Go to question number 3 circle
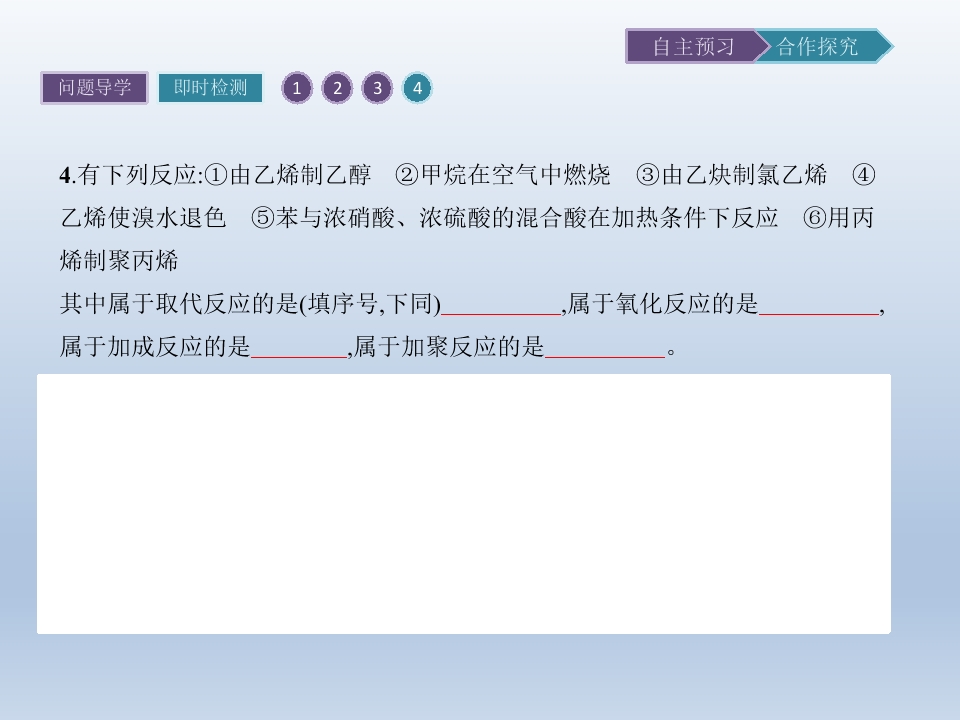 377,88
